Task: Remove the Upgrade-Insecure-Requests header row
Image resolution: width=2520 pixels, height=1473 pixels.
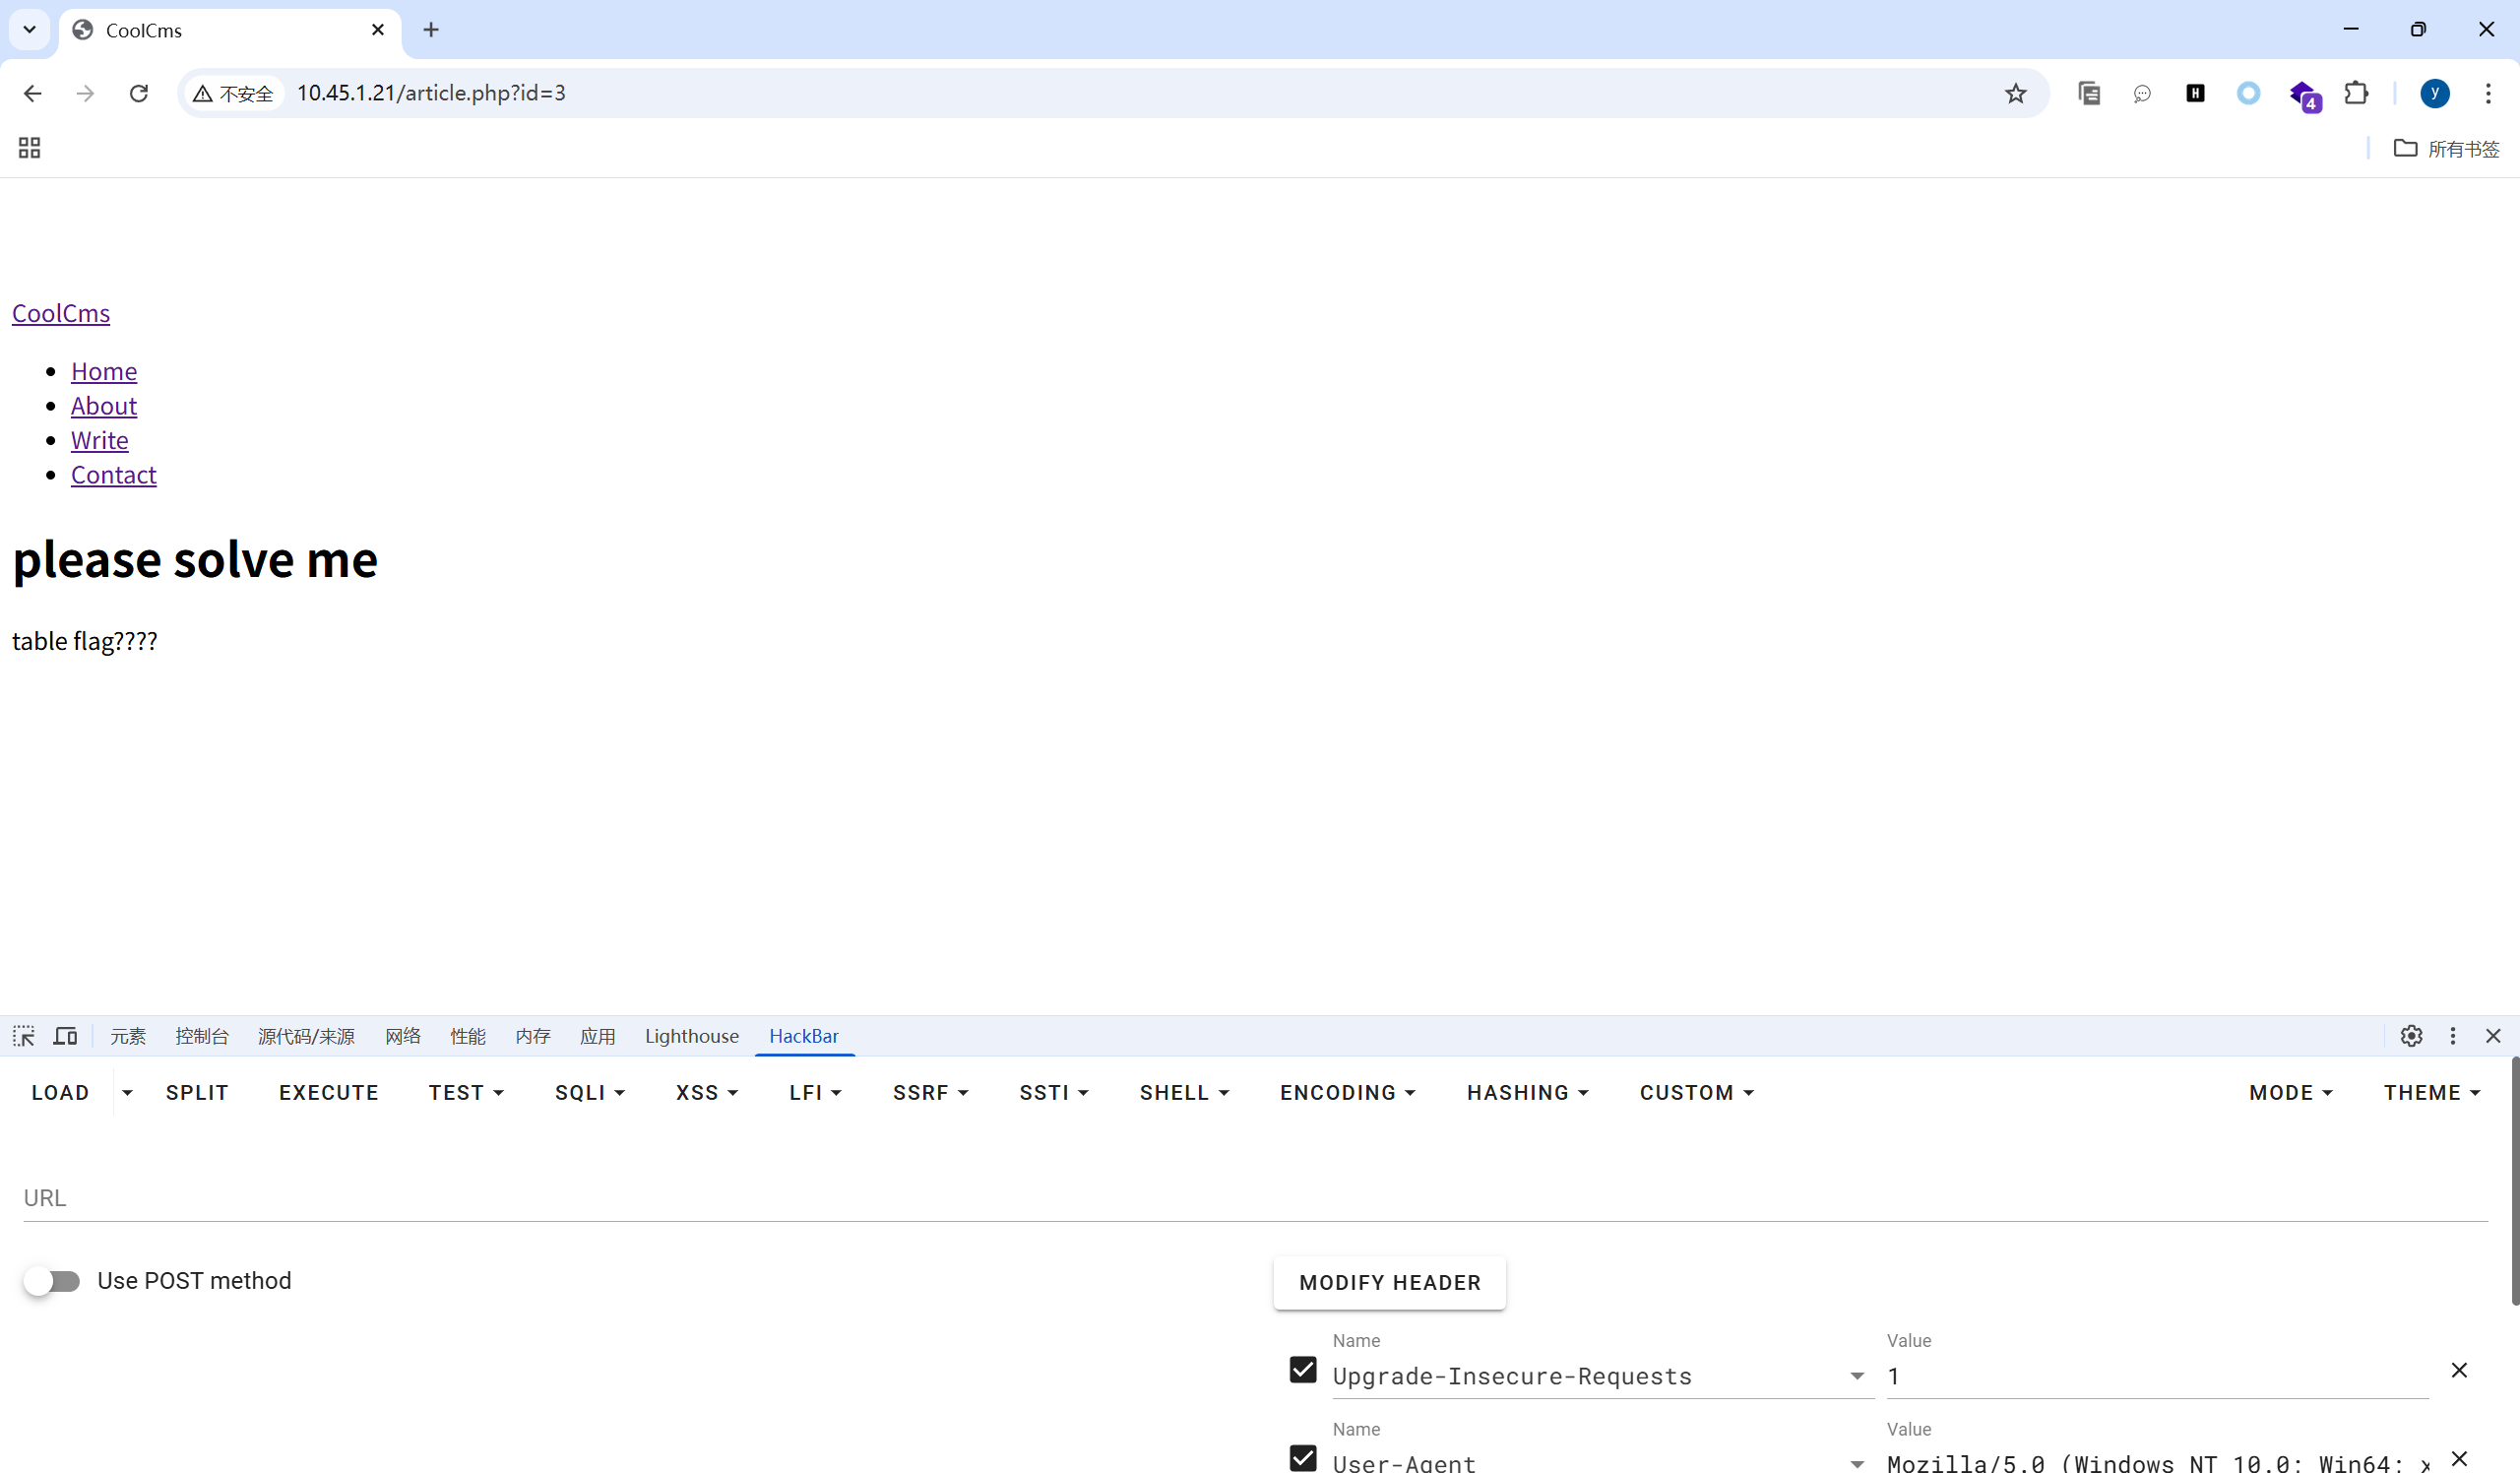Action: (2459, 1370)
